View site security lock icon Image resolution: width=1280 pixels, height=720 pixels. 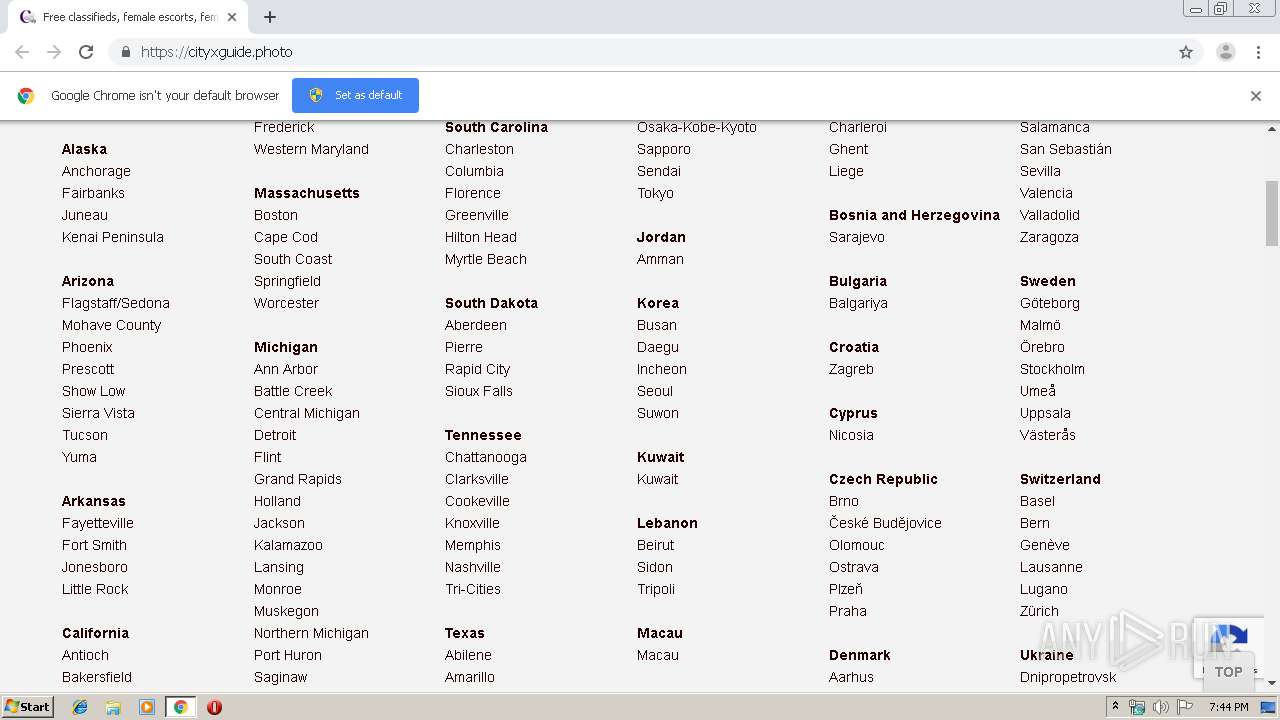click(125, 52)
